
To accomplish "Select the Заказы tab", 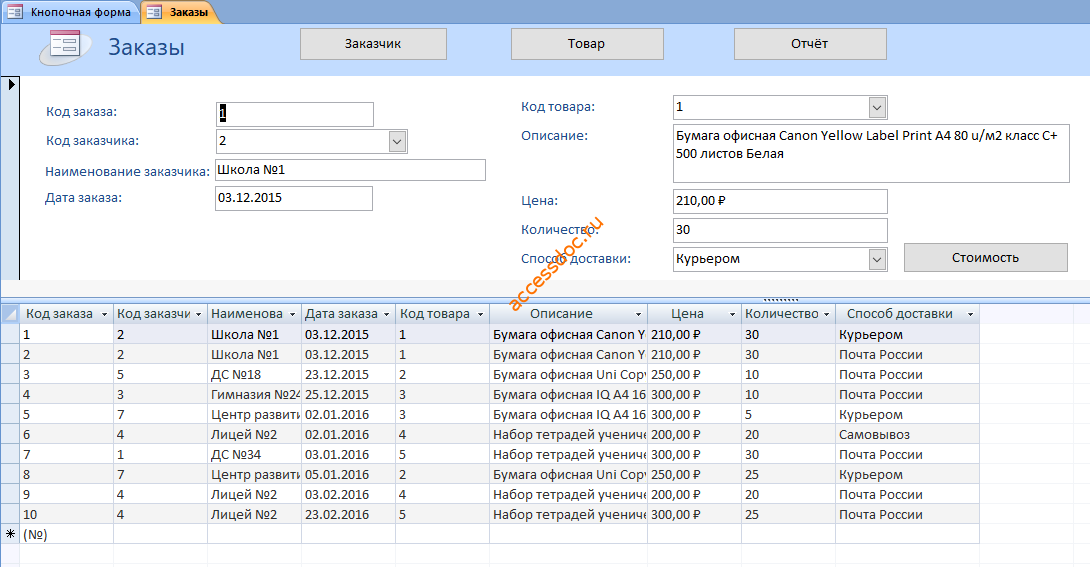I will [x=180, y=12].
